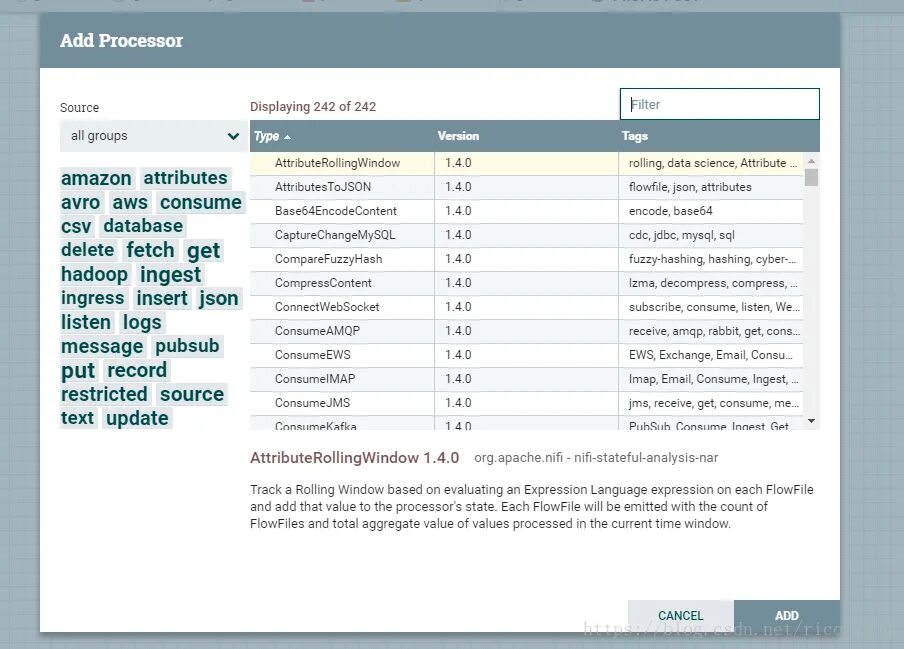Filter by the pubsub tag
The width and height of the screenshot is (904, 649).
tap(187, 346)
